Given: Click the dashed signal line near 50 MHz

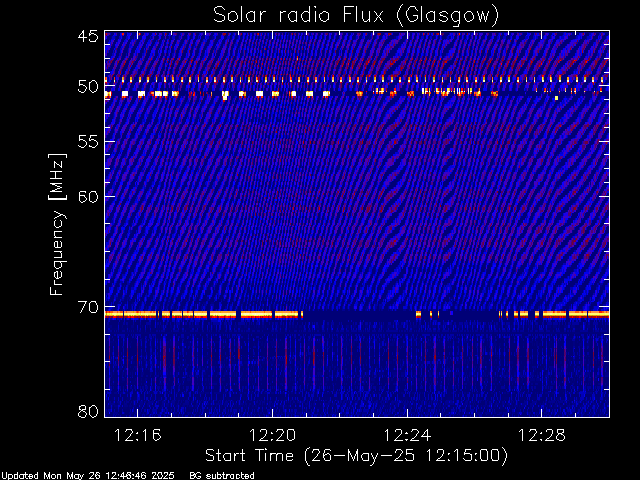Looking at the screenshot, I should 357,79.
